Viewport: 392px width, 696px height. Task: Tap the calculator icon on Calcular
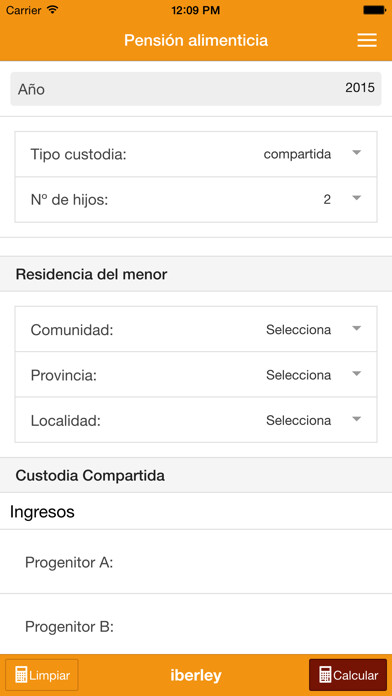pyautogui.click(x=325, y=675)
